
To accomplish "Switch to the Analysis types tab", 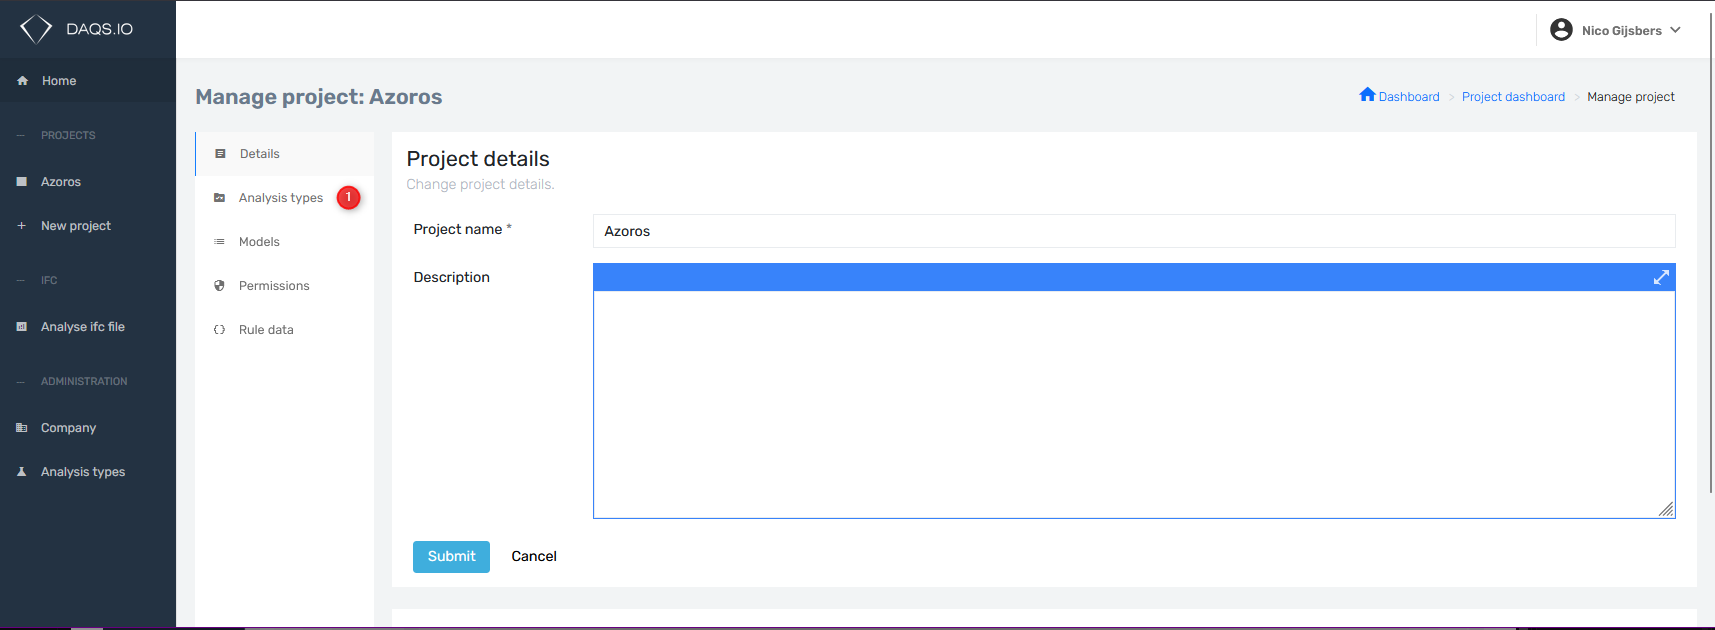I will point(285,198).
